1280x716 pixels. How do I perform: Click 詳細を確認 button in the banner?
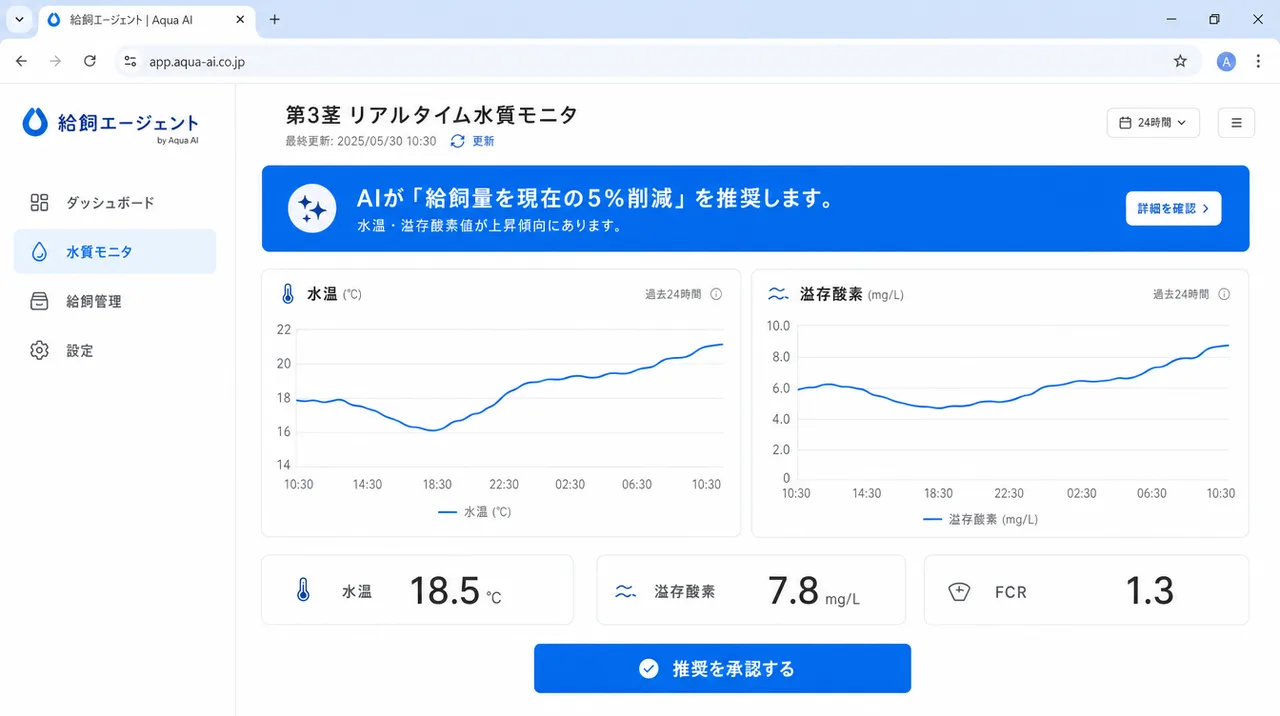pyautogui.click(x=1173, y=208)
